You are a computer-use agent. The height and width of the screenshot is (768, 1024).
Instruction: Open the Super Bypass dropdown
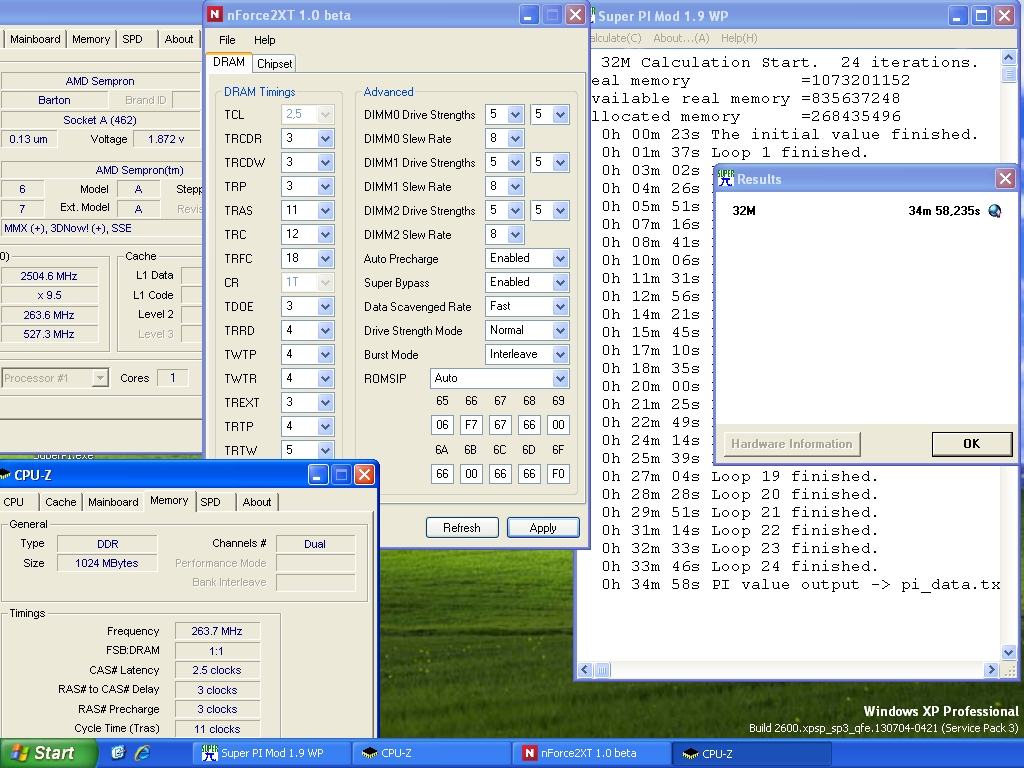(x=560, y=282)
